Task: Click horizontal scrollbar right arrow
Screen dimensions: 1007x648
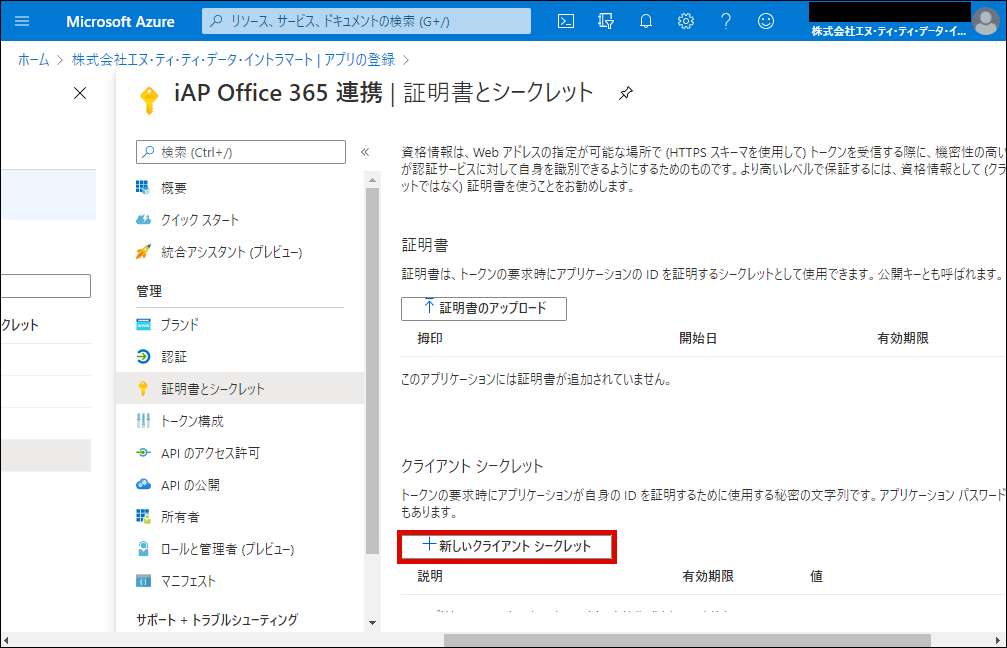Action: point(999,640)
